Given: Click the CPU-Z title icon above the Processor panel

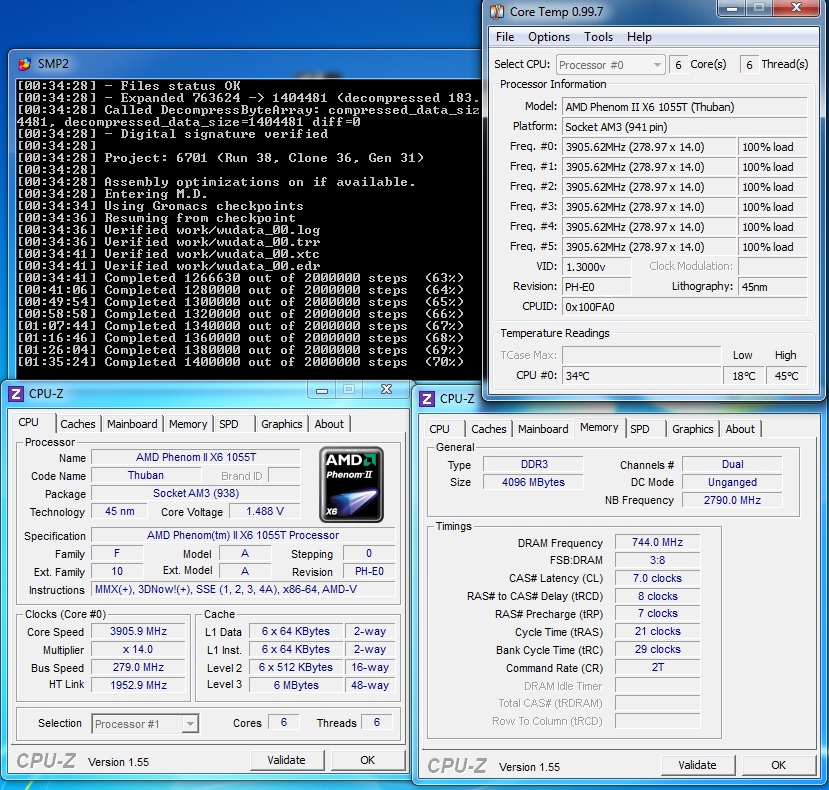Looking at the screenshot, I should (x=15, y=393).
